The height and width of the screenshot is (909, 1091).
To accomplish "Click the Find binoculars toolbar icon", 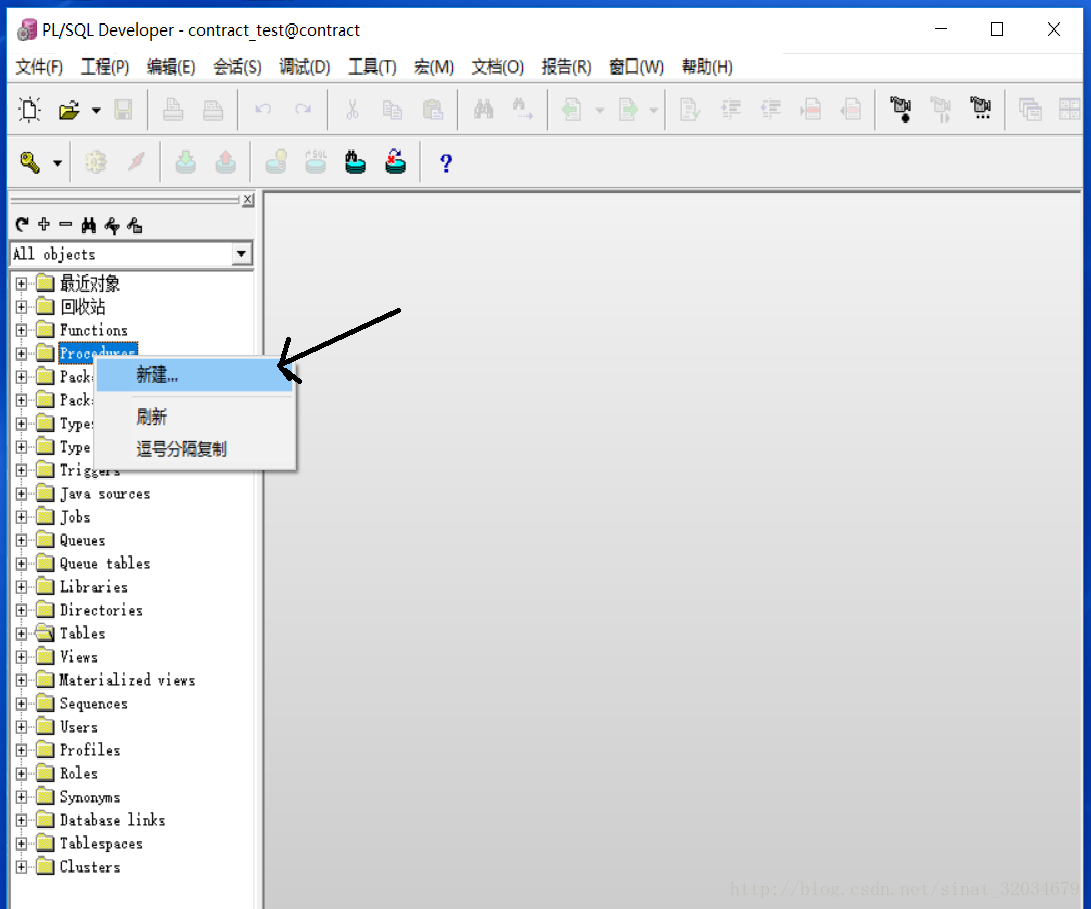I will click(484, 109).
